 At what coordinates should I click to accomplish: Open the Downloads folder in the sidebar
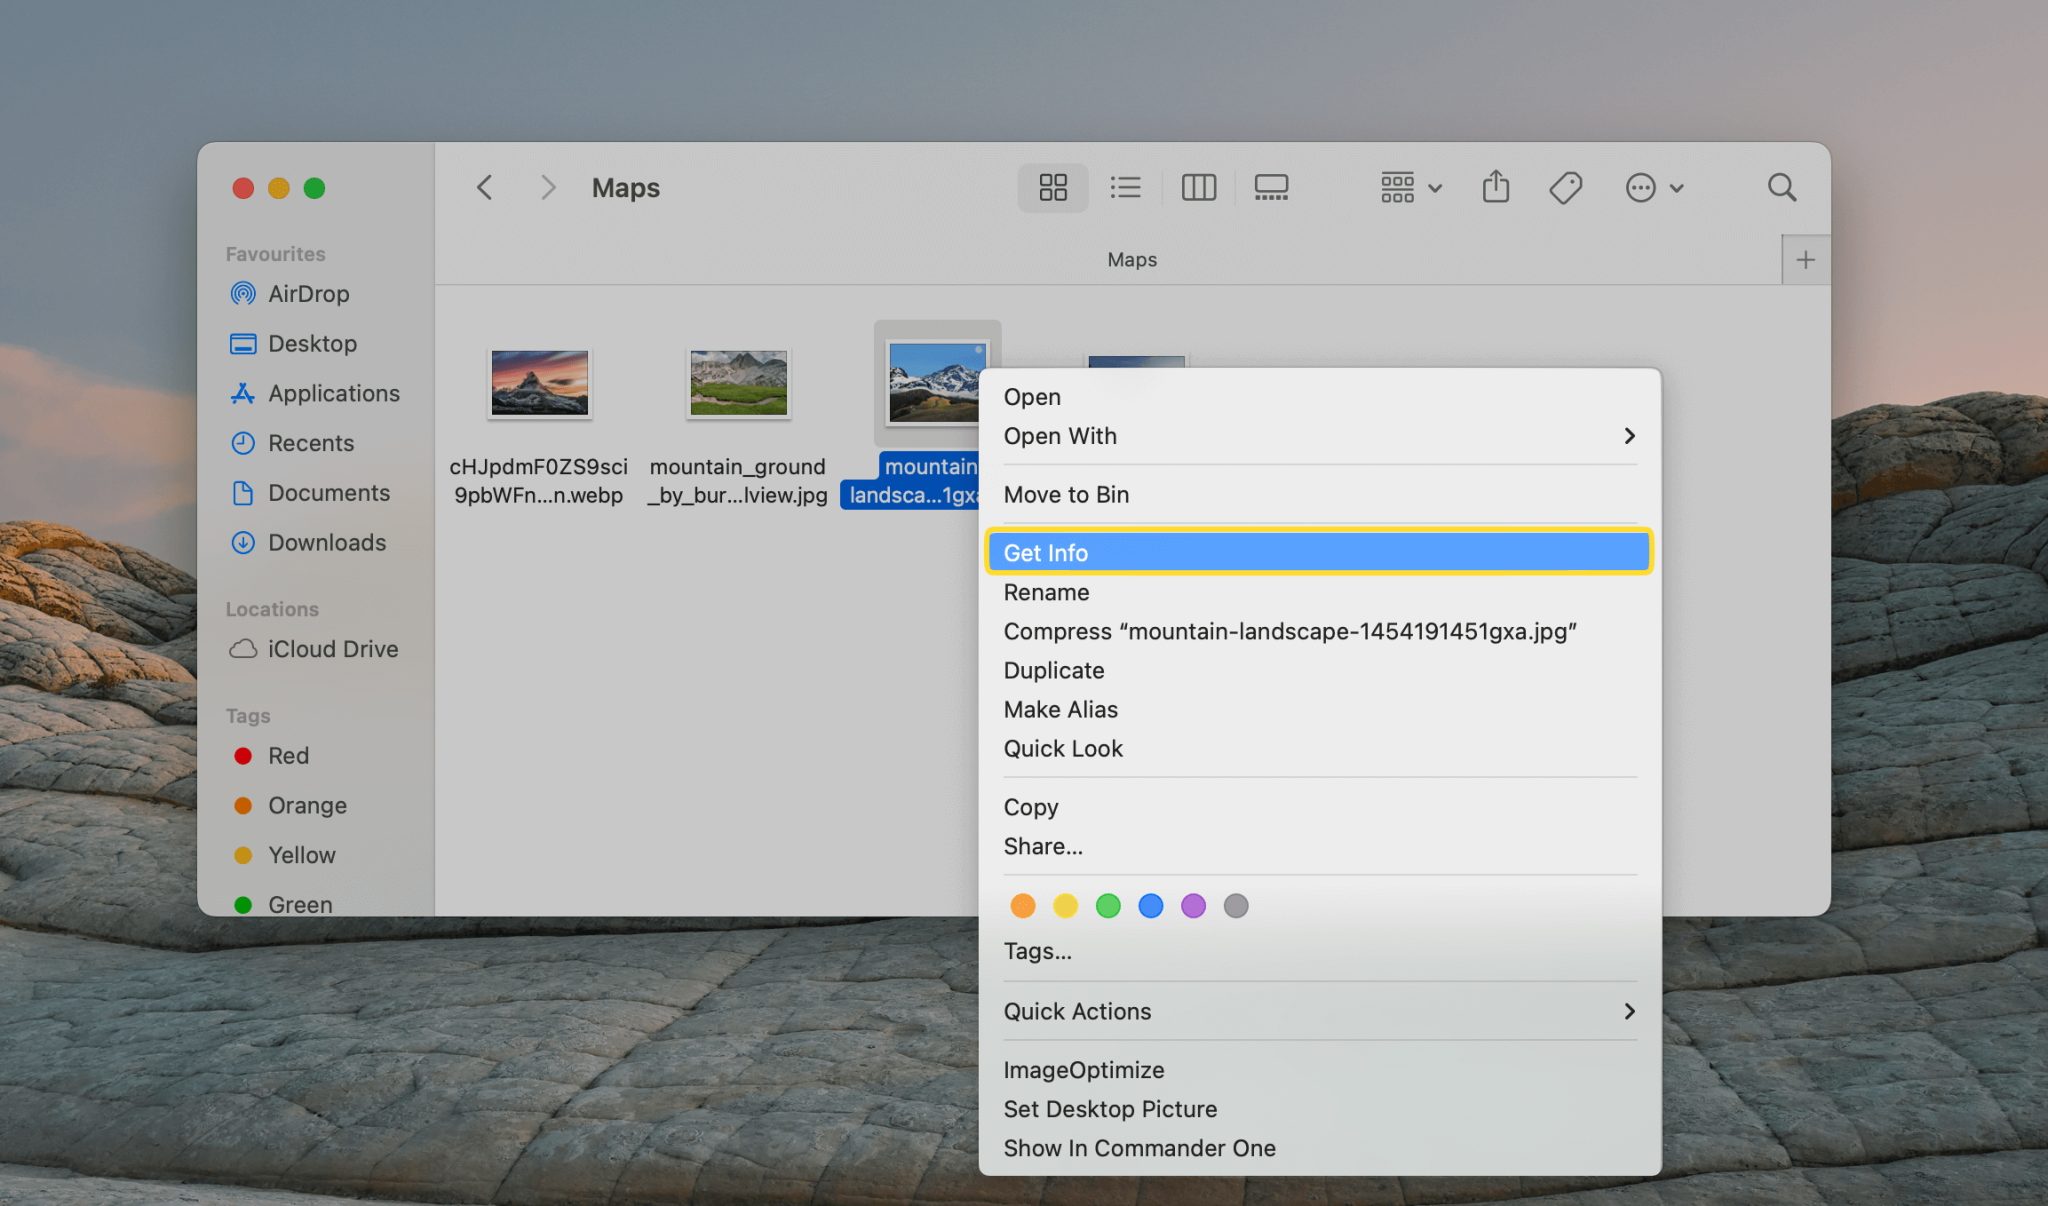327,542
